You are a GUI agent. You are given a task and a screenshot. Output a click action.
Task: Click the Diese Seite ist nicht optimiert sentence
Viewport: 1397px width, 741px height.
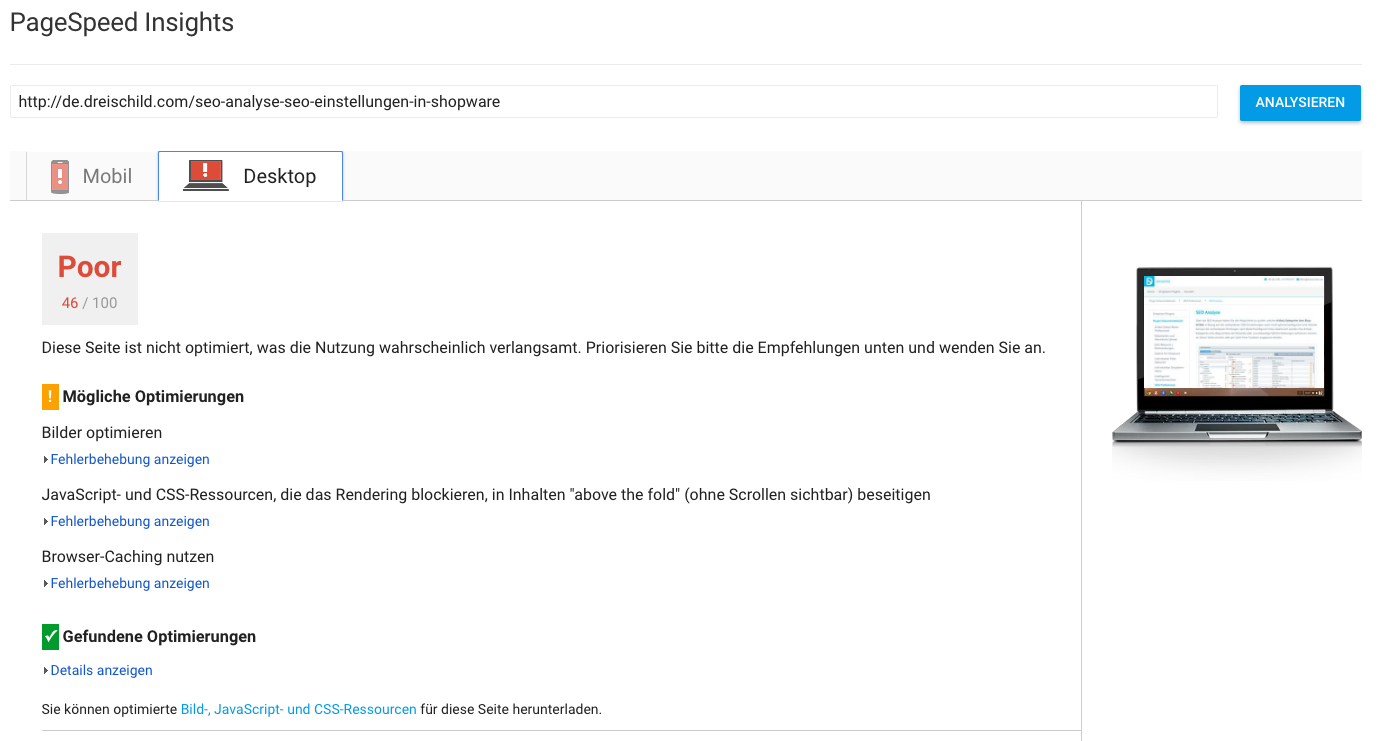(543, 348)
